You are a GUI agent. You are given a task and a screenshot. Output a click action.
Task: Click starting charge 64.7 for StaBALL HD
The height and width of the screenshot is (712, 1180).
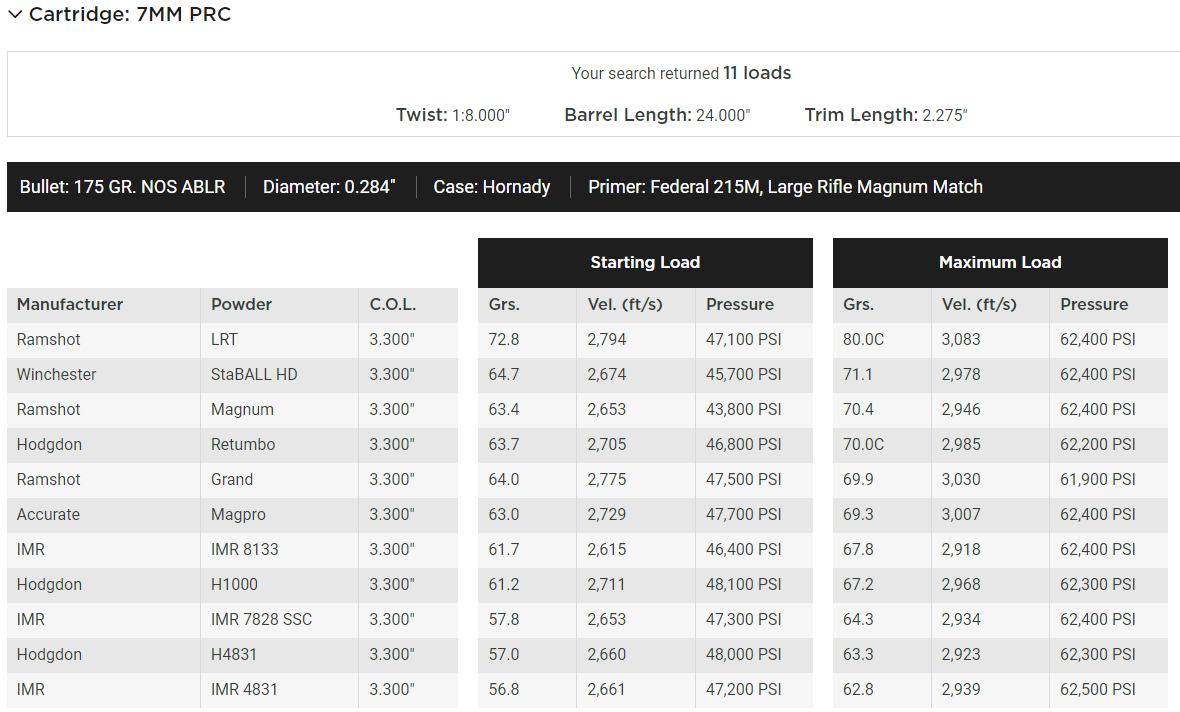pyautogui.click(x=503, y=375)
